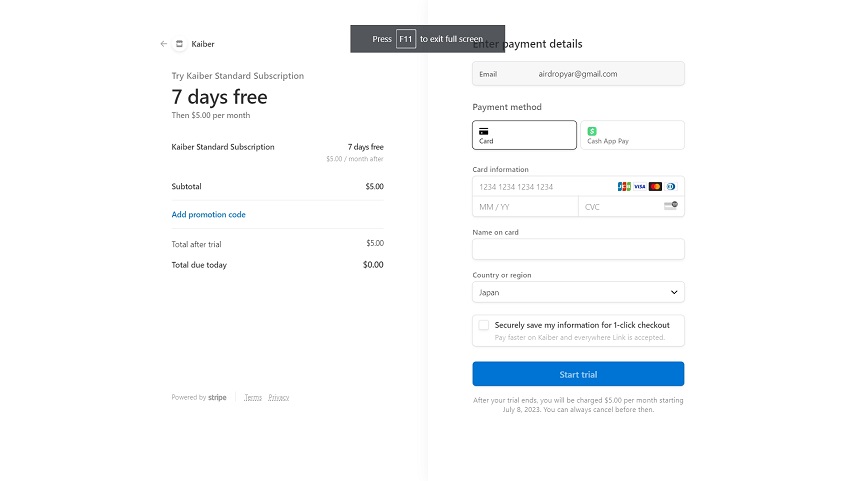856x481 pixels.
Task: Open the Terms link
Action: (x=253, y=397)
